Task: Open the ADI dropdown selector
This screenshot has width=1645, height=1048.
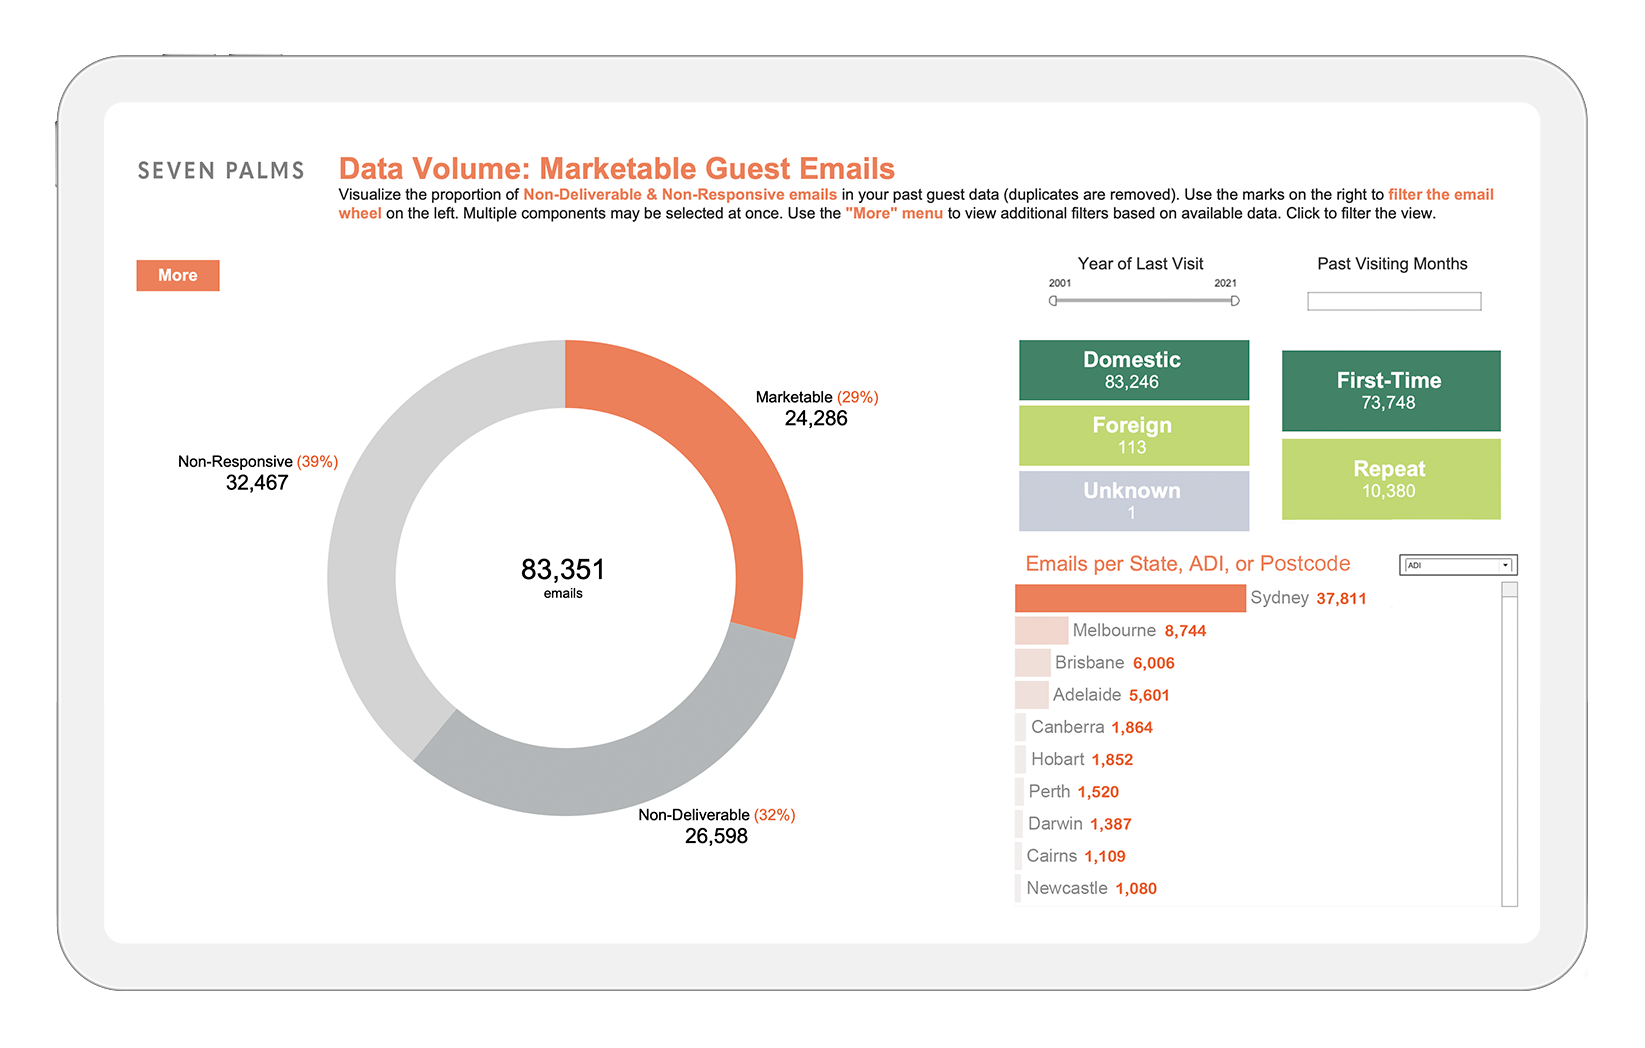Action: click(1458, 565)
